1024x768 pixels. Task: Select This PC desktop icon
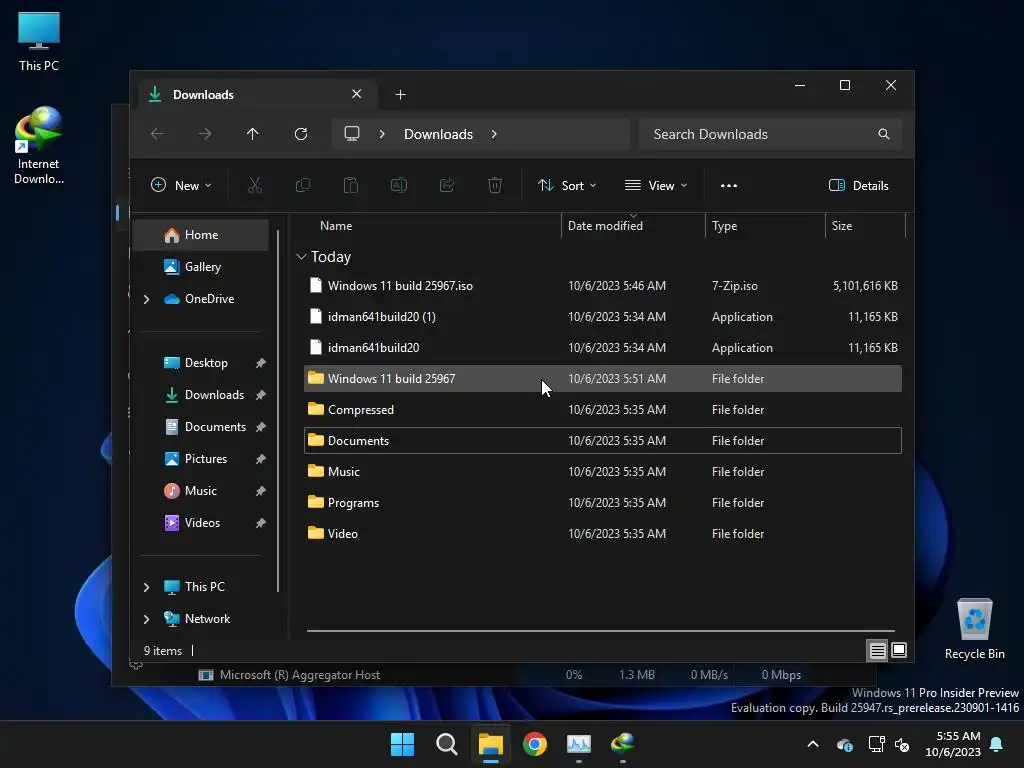(x=39, y=41)
